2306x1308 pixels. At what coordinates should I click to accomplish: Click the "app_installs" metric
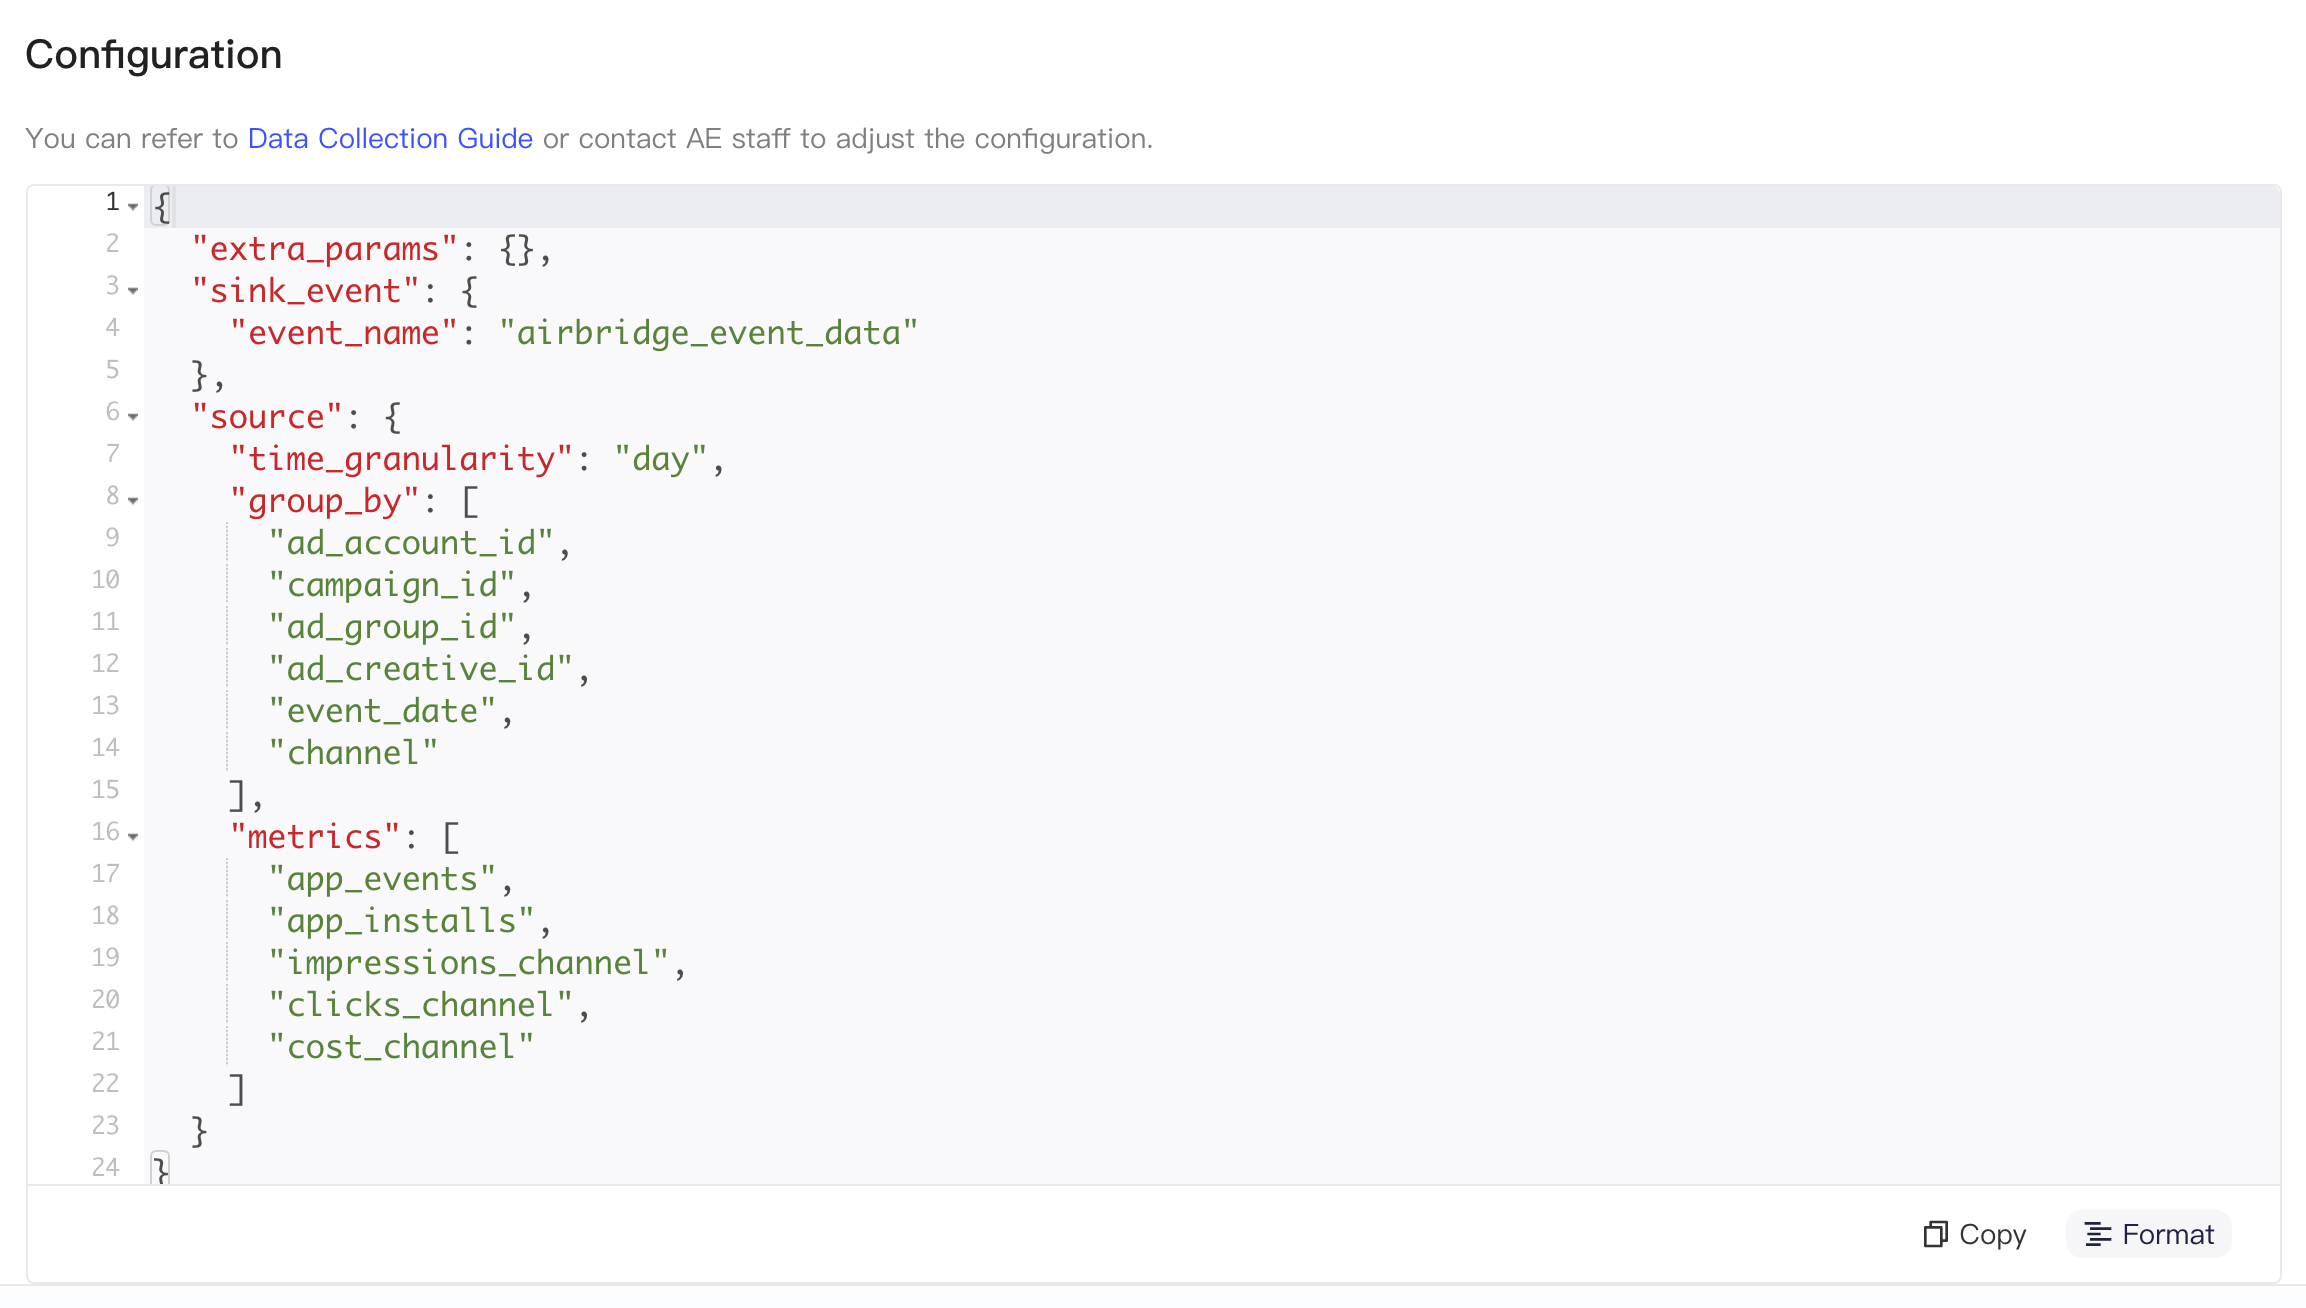click(401, 921)
